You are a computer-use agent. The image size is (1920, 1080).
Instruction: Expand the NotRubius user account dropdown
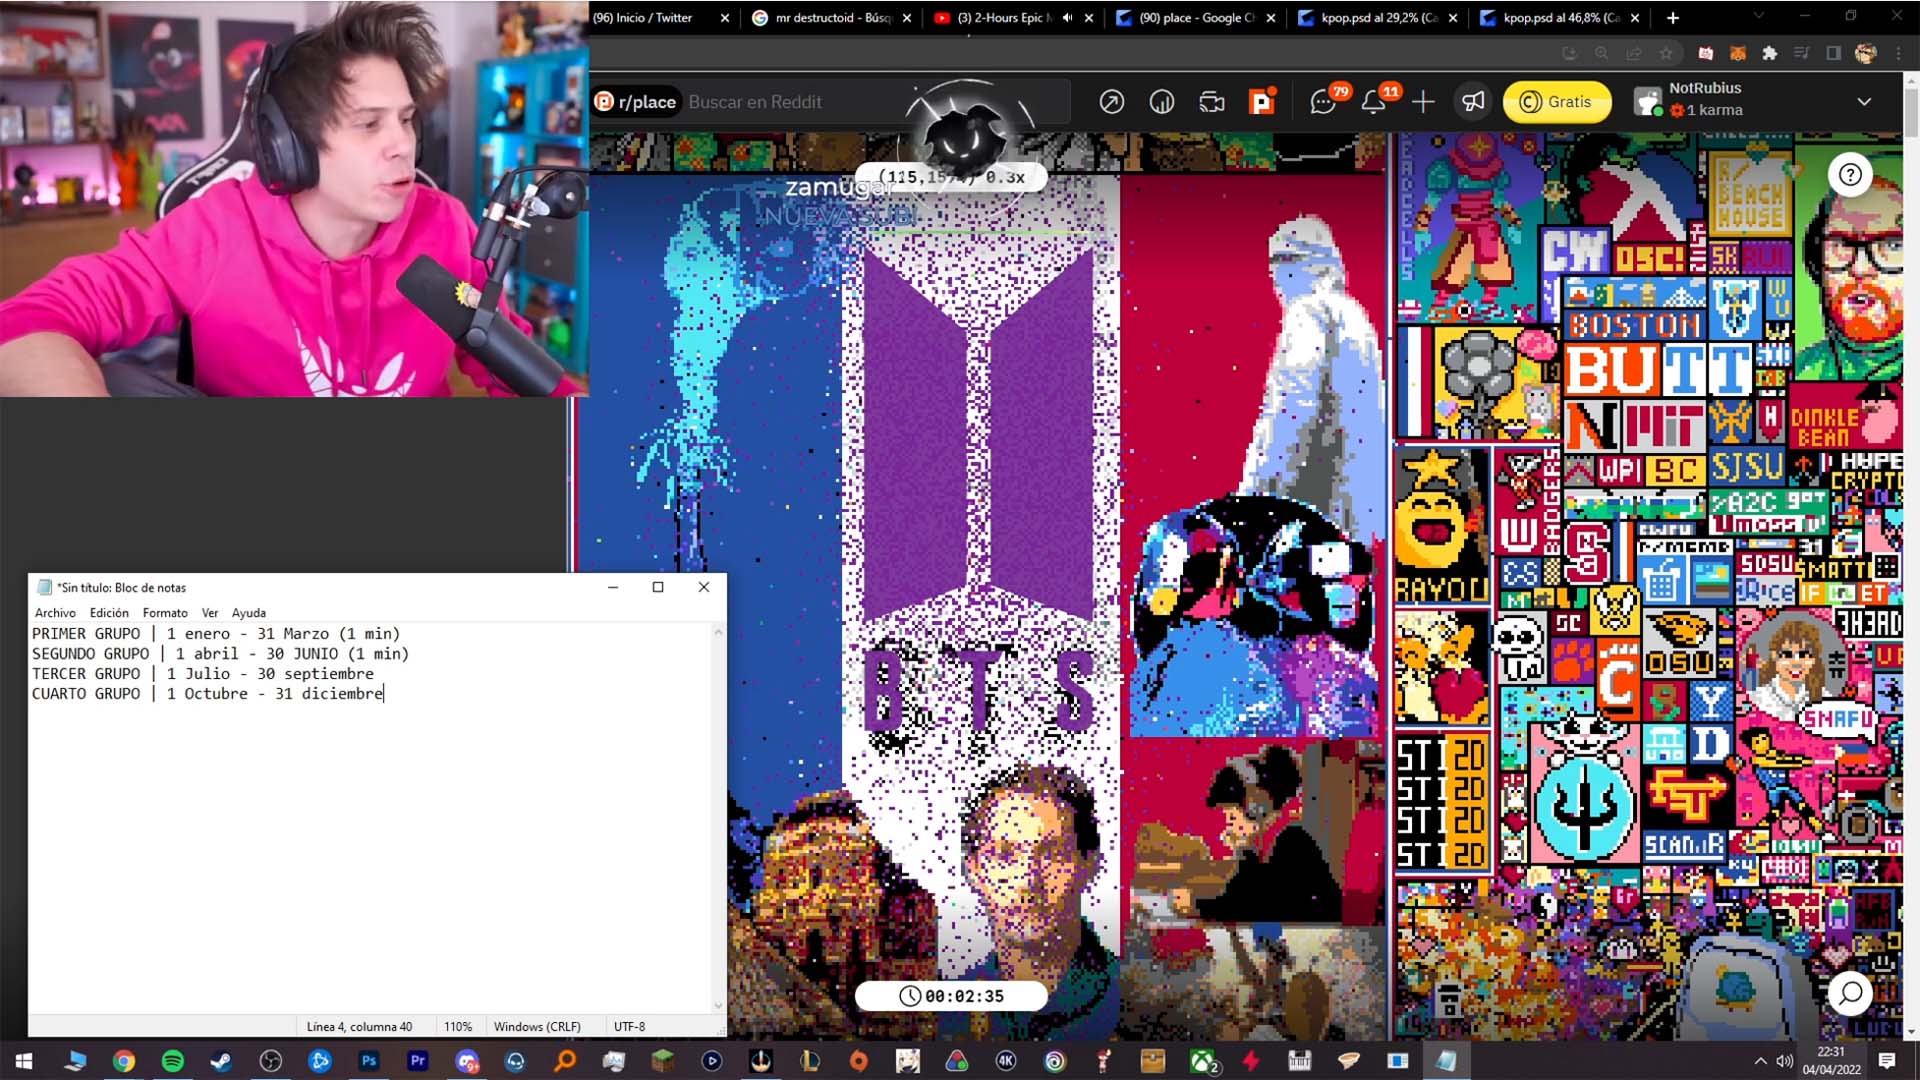1864,102
